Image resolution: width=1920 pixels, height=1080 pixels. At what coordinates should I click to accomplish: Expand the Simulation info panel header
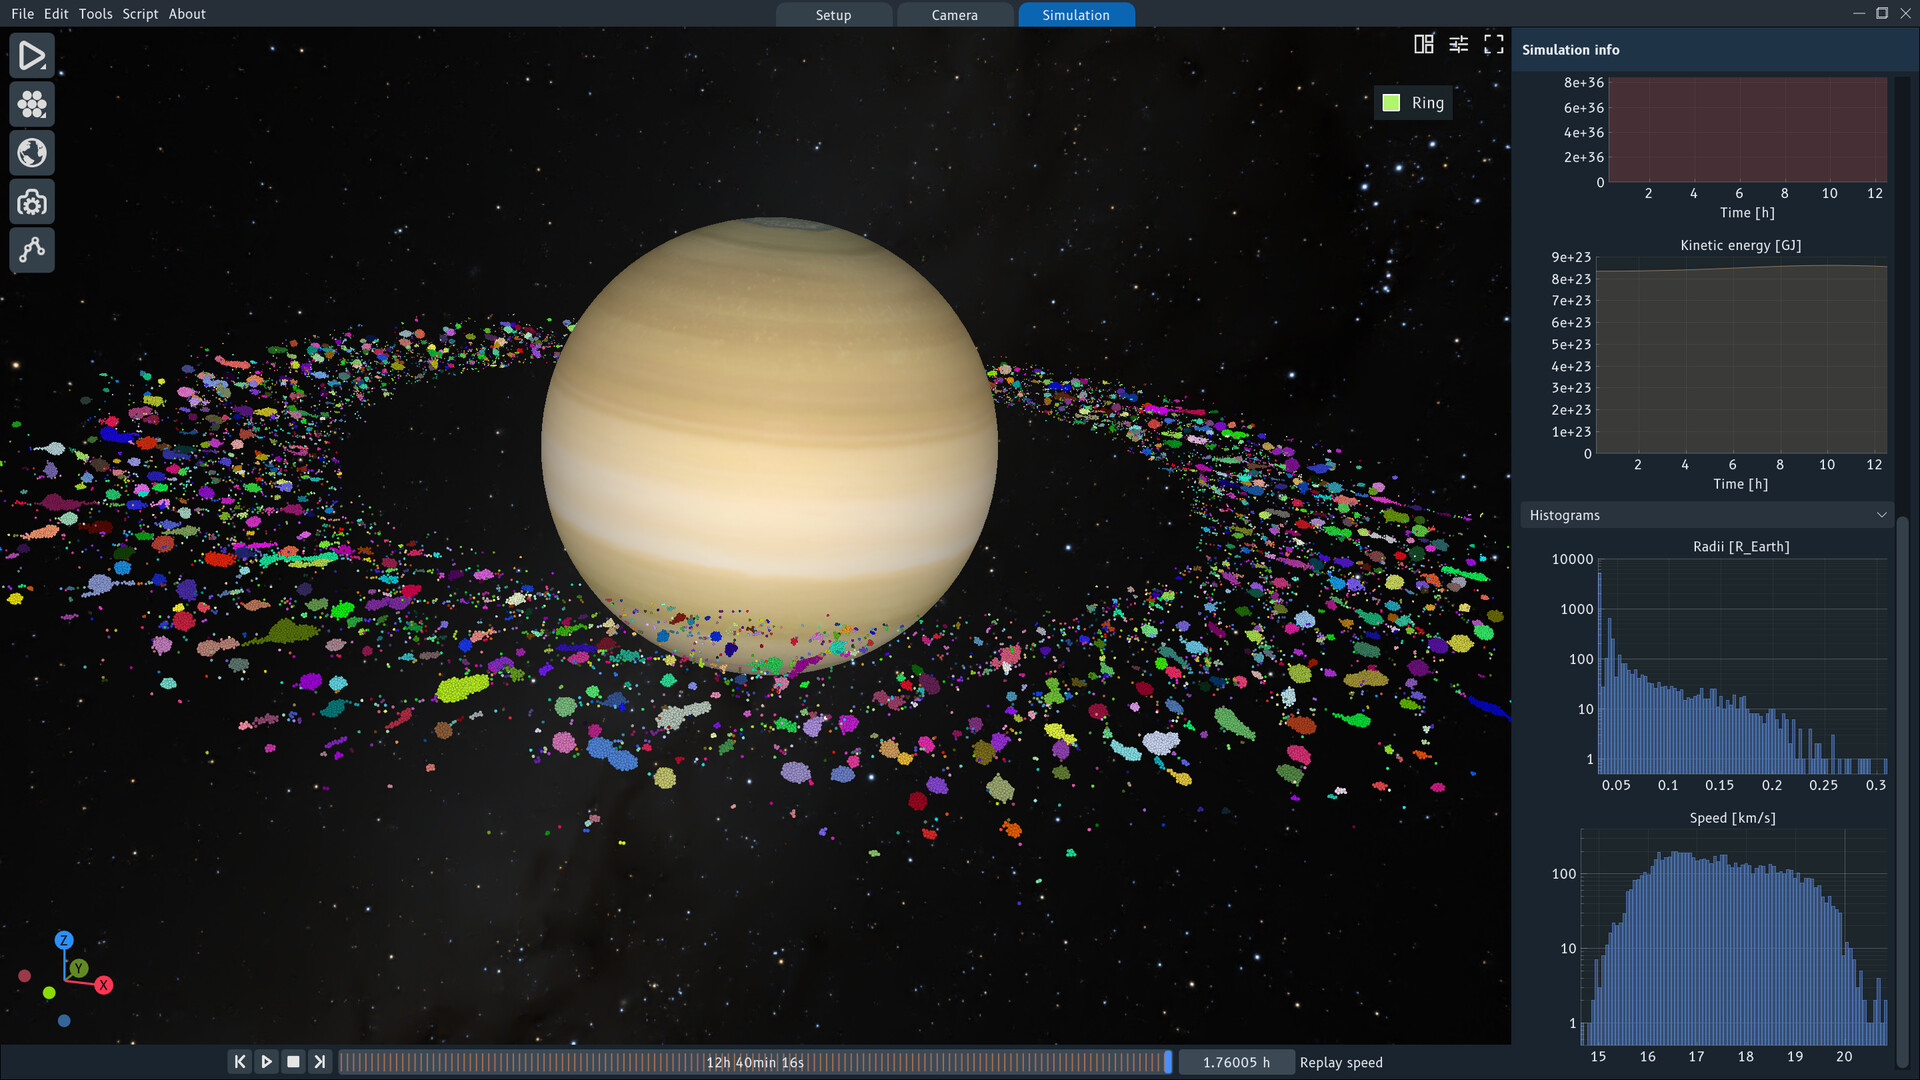coord(1570,49)
